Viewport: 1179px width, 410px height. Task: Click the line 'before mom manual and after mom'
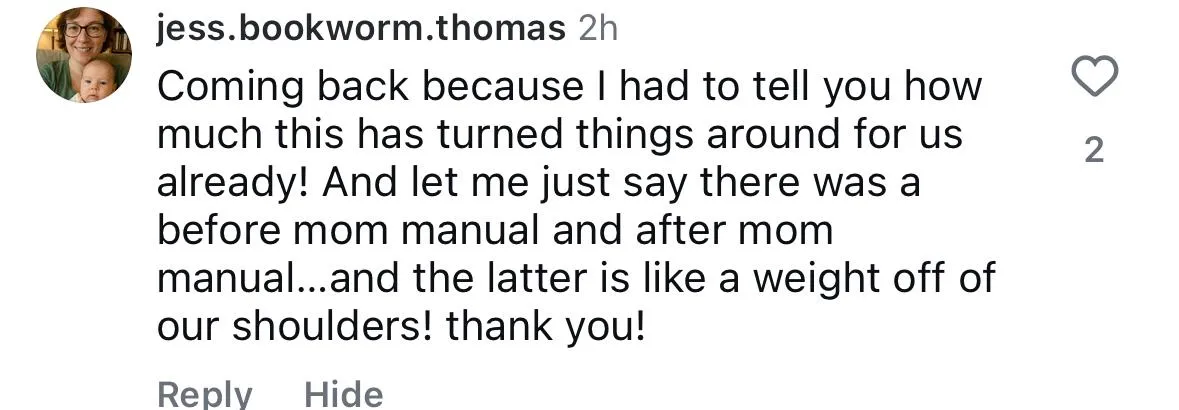click(x=495, y=231)
